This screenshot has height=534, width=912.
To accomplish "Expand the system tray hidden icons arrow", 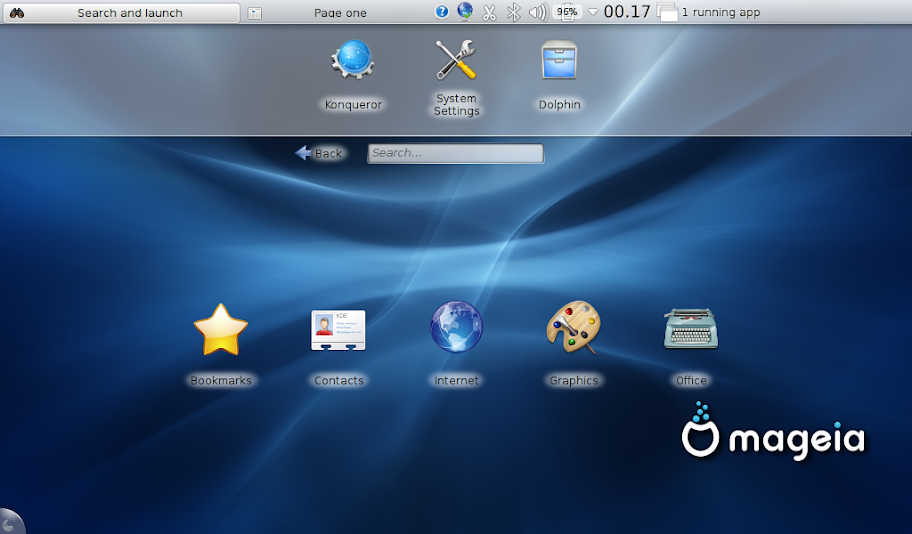I will tap(593, 12).
